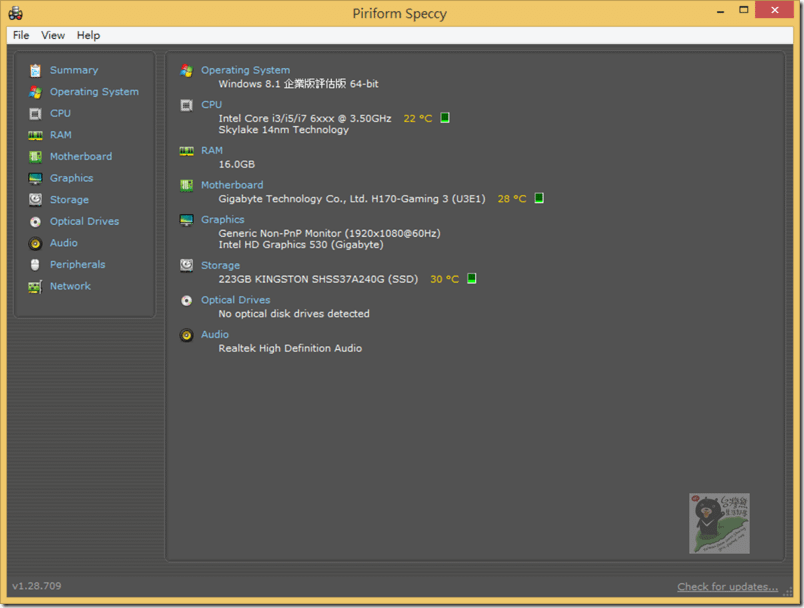The width and height of the screenshot is (804, 608).
Task: Click the Realtek High Definition Audio text
Action: click(290, 348)
